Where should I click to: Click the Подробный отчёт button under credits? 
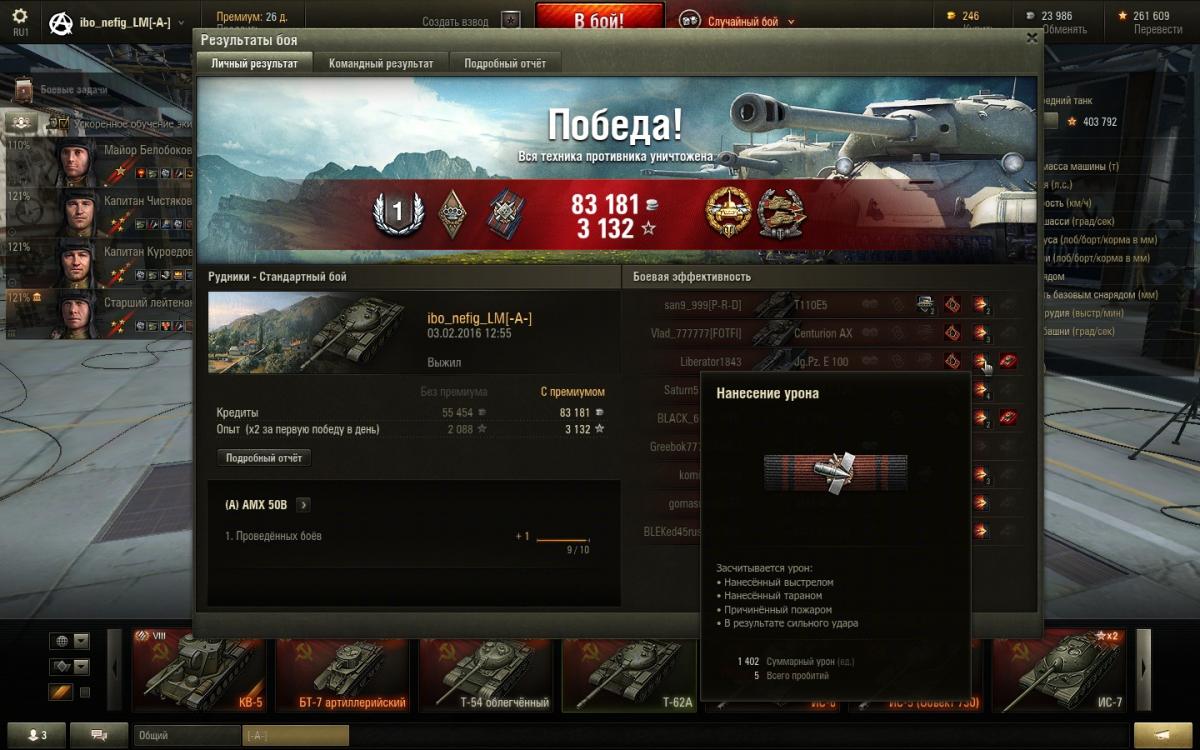click(x=264, y=458)
